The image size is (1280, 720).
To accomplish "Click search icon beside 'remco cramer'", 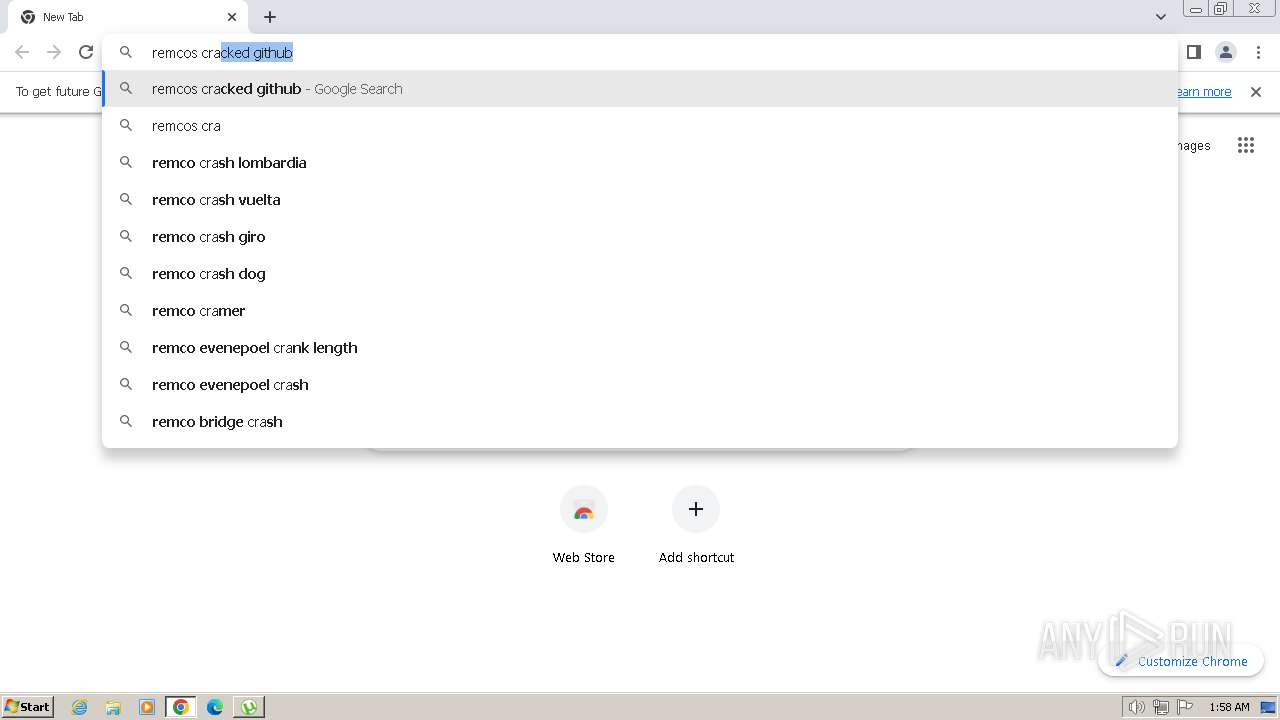I will click(x=126, y=310).
